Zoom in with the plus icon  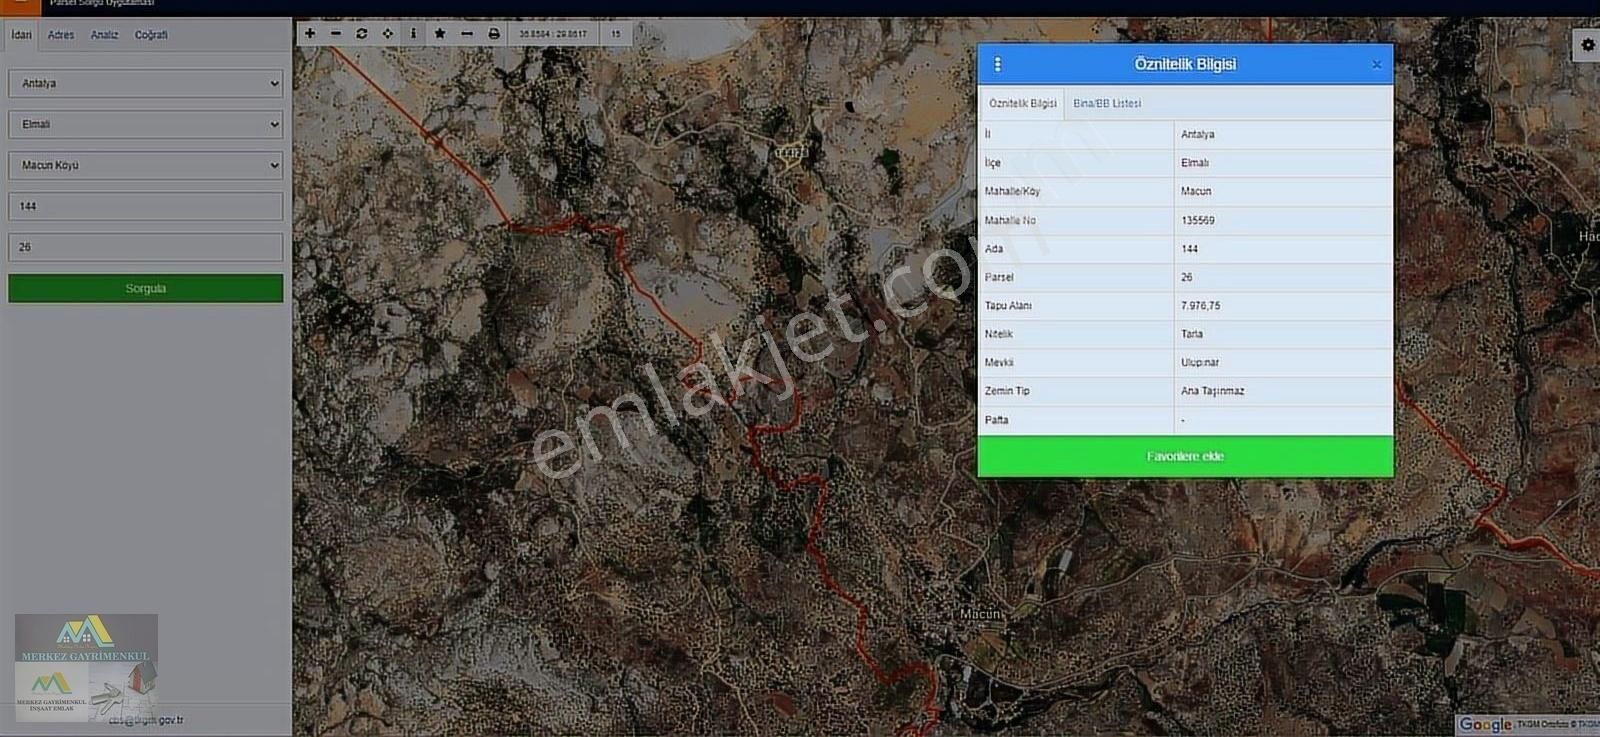point(310,33)
